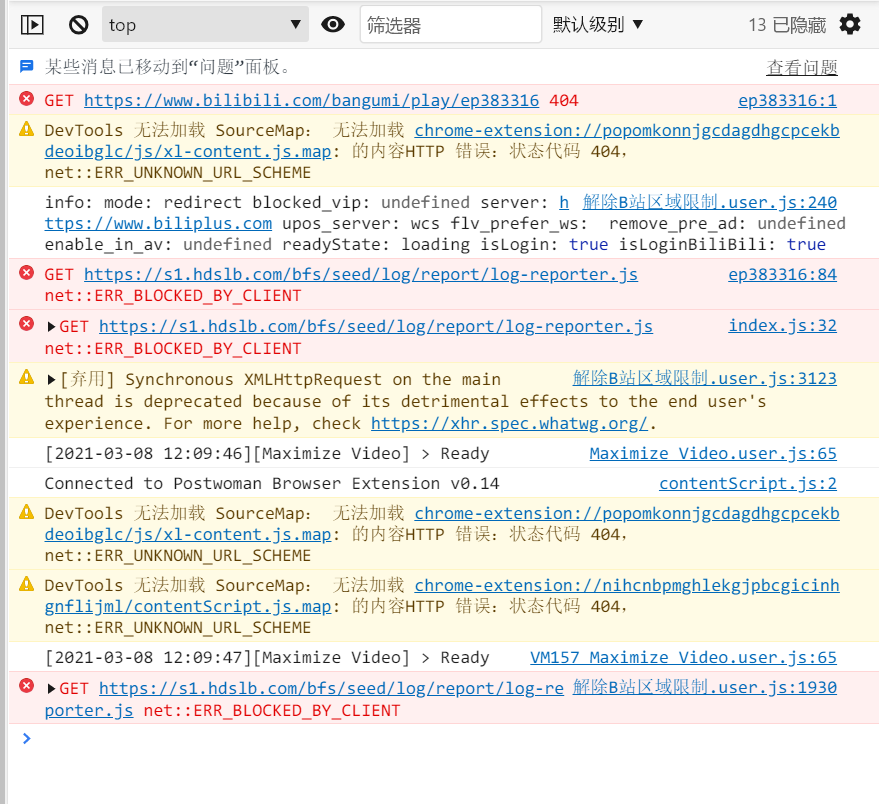Click the red error icon on 404 message
The image size is (879, 804).
point(26,100)
